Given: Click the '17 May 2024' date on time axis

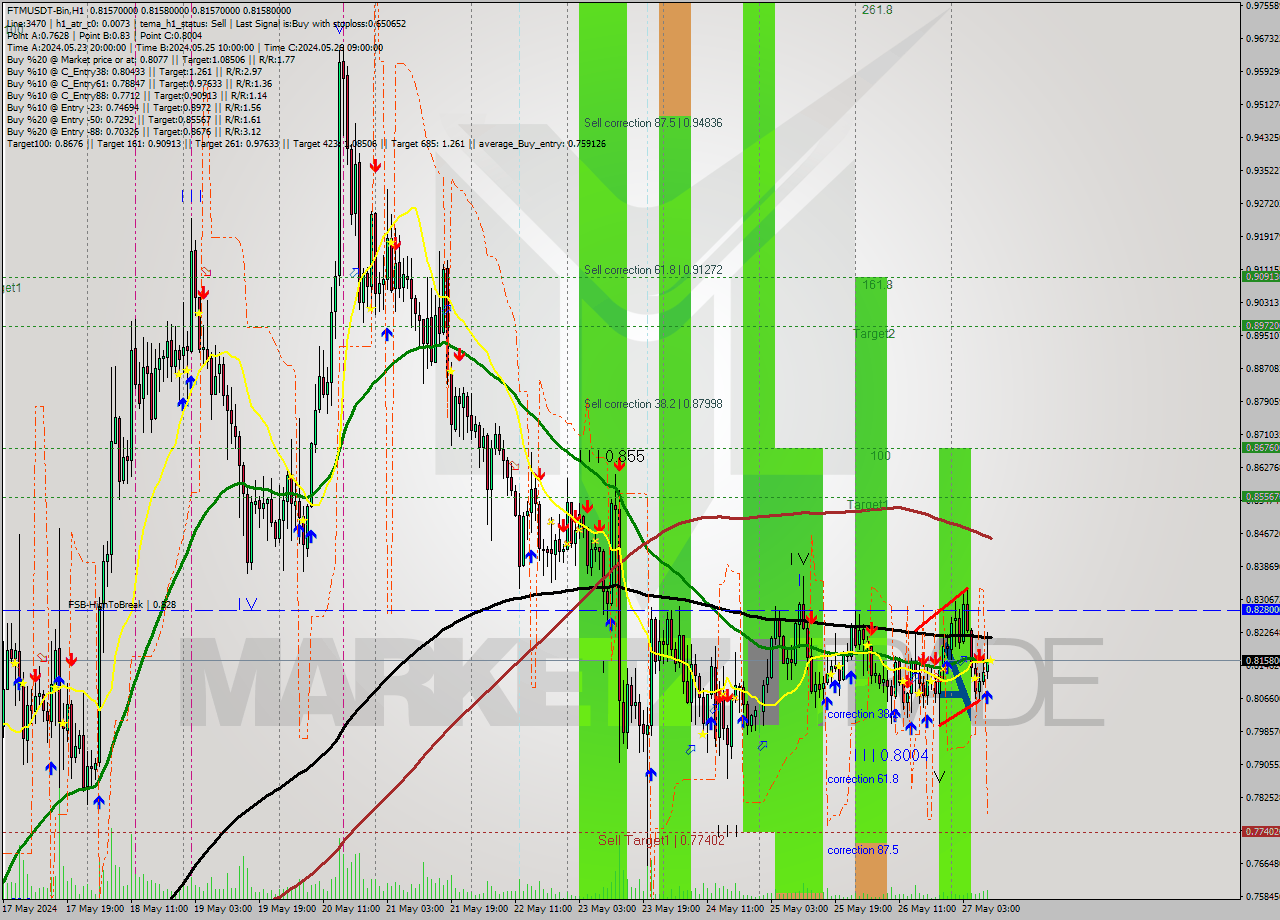Looking at the screenshot, I should (30, 909).
